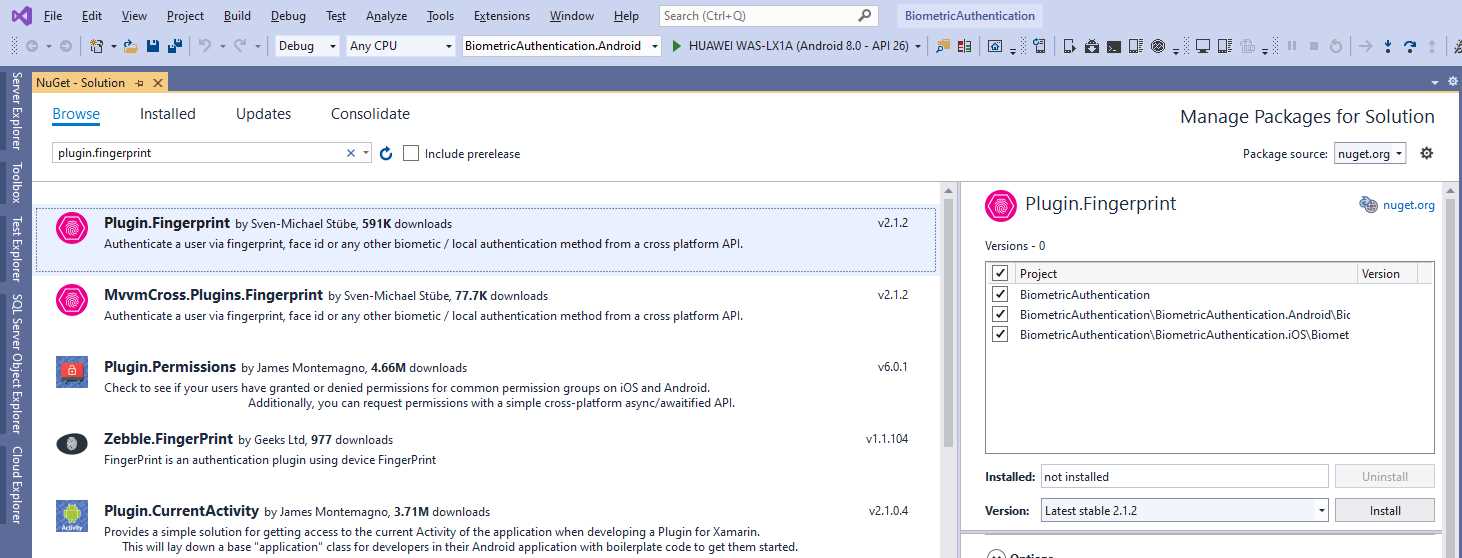The width and height of the screenshot is (1462, 558).
Task: Click the Save toolbar icon
Action: [x=153, y=46]
